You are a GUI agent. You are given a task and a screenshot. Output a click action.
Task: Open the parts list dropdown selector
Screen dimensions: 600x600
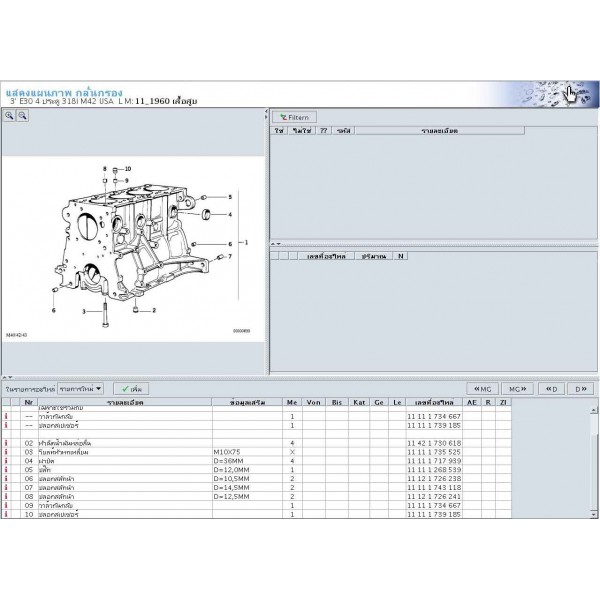pos(81,387)
